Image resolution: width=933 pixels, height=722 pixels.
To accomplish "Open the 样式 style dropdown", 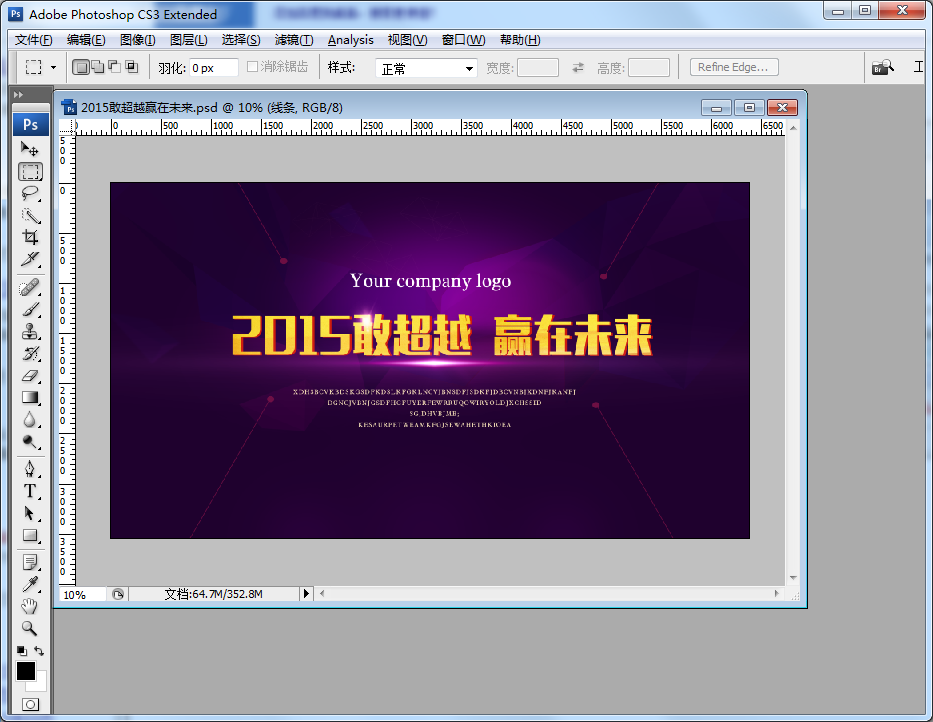I will point(426,68).
